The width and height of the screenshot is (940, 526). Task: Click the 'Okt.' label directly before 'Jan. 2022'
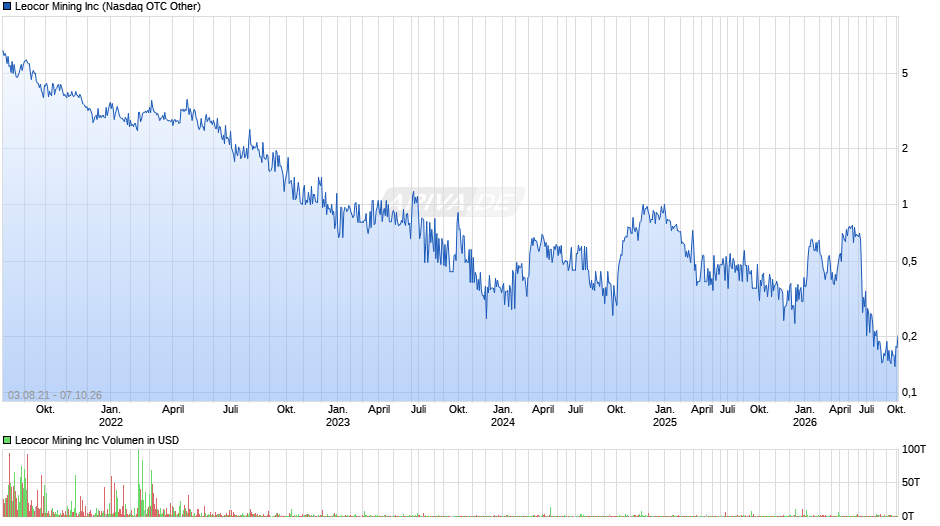tap(45, 410)
